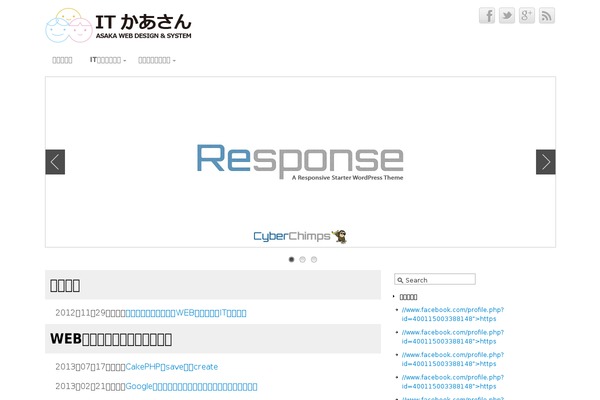600x400 pixels.
Task: Expand the third navigation menu dropdown
Action: point(157,60)
